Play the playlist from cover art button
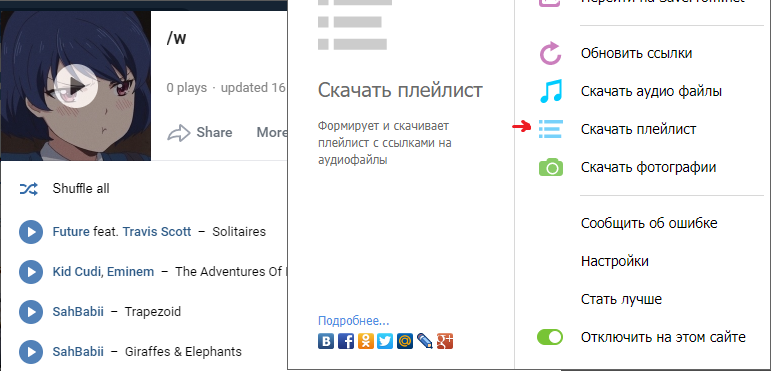Viewport: 771px width, 371px height. pos(76,86)
